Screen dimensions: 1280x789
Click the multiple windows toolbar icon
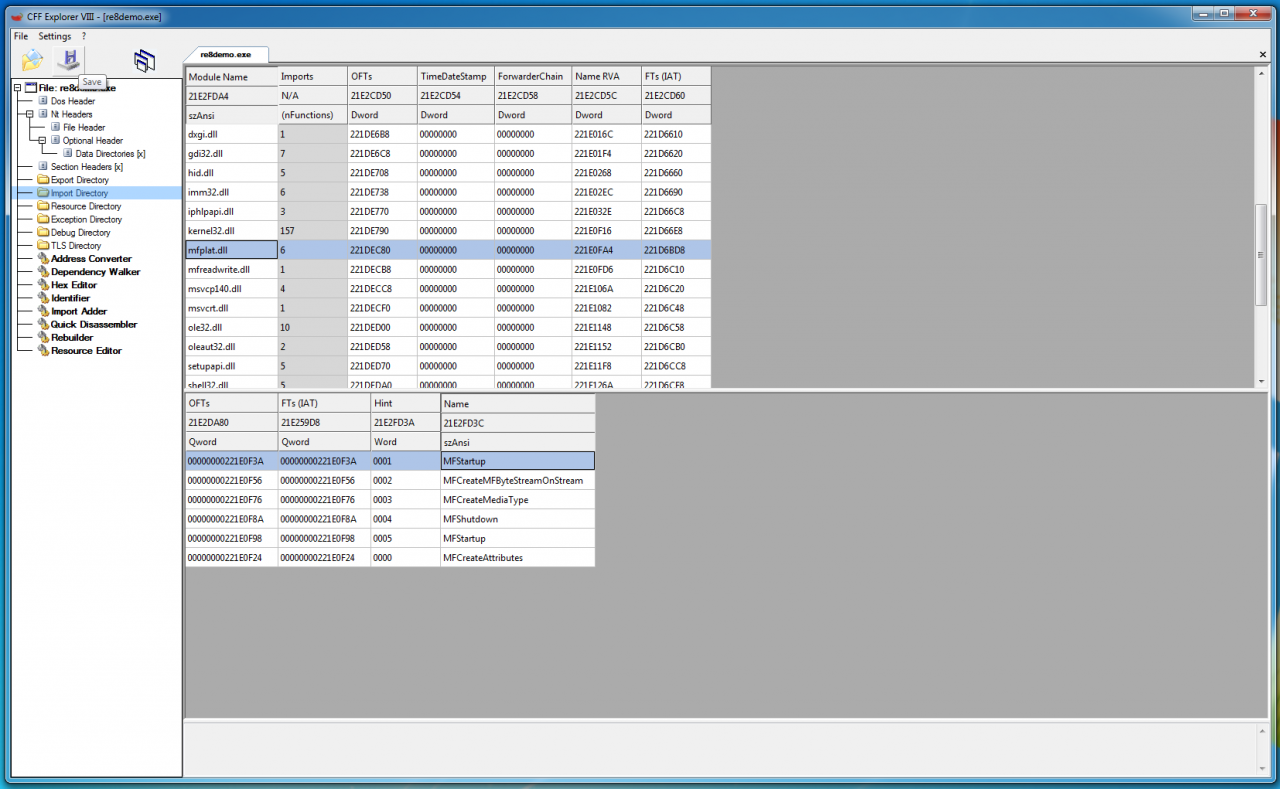[x=145, y=61]
